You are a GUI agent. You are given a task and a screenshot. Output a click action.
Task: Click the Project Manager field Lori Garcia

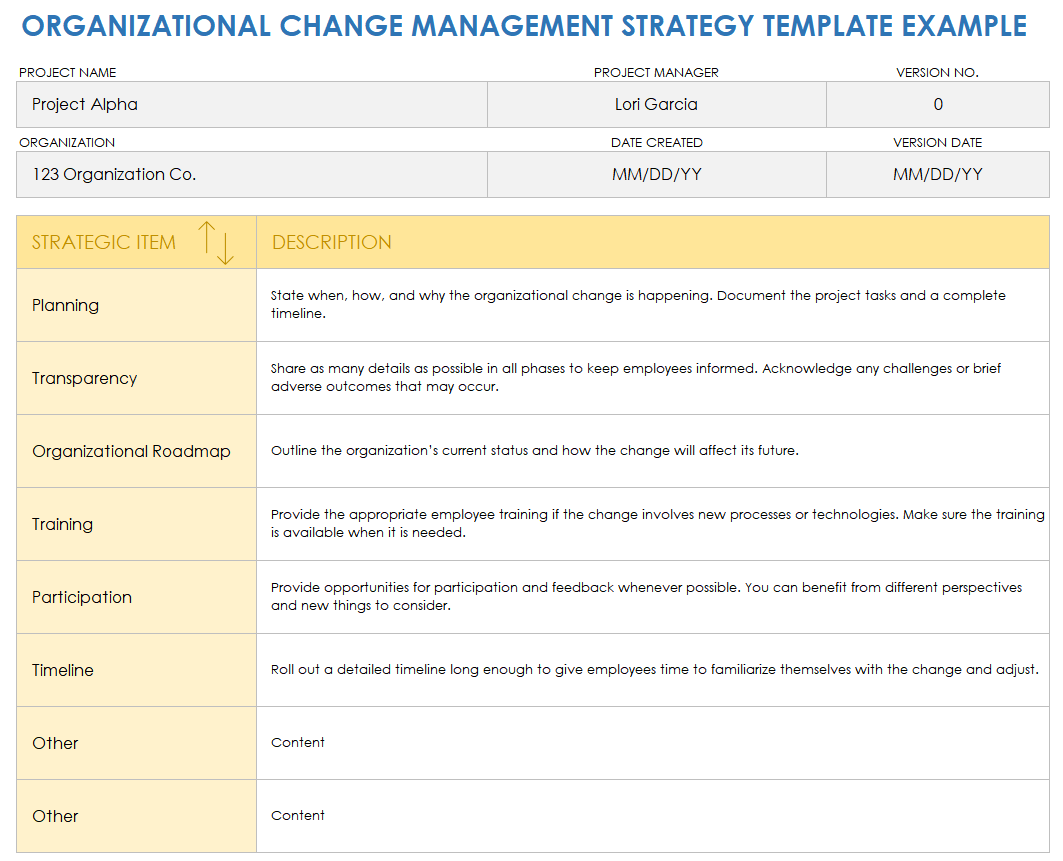[656, 105]
